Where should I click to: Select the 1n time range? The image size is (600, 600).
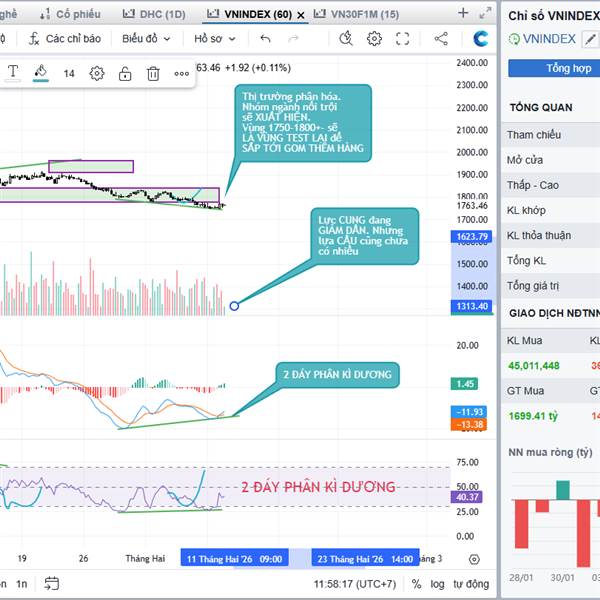point(21,584)
